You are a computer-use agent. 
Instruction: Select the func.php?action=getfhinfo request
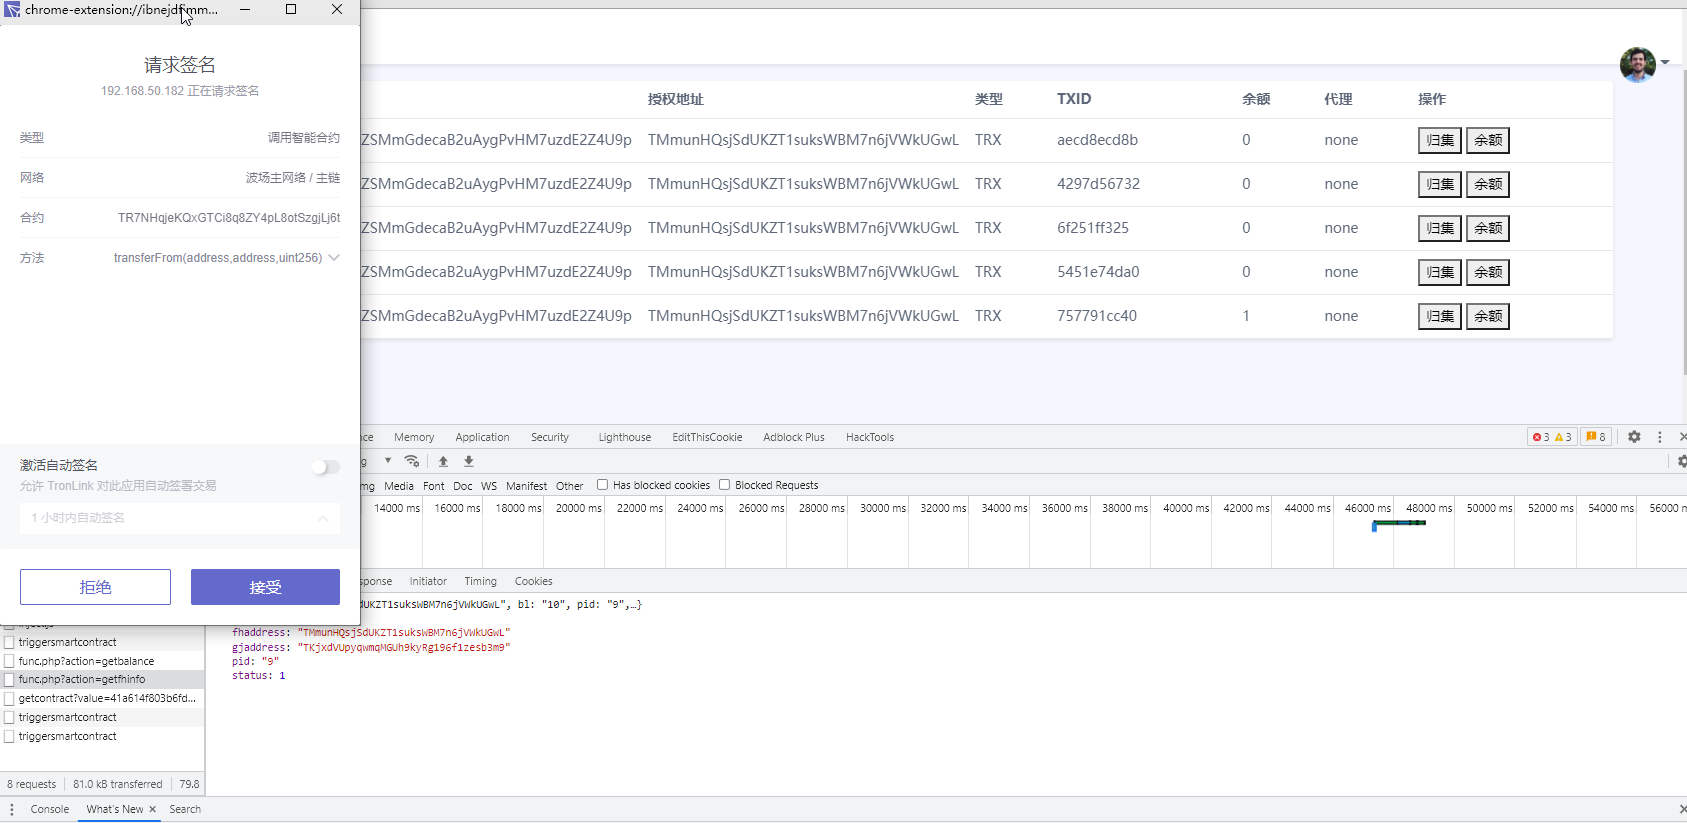click(102, 679)
